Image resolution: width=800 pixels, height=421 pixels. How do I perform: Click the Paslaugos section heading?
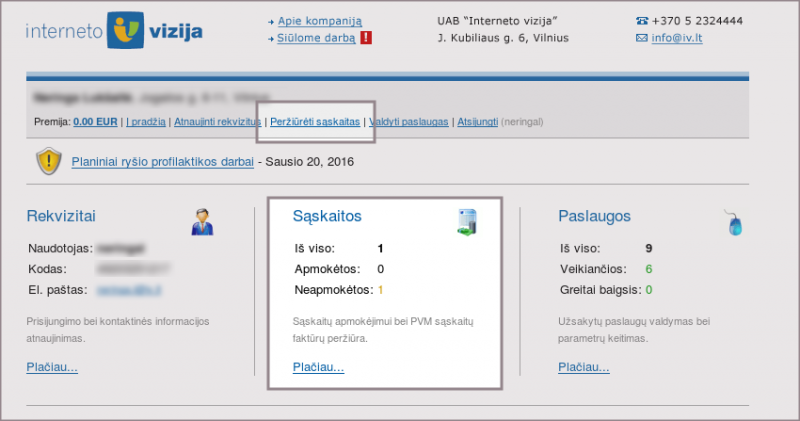tap(594, 215)
